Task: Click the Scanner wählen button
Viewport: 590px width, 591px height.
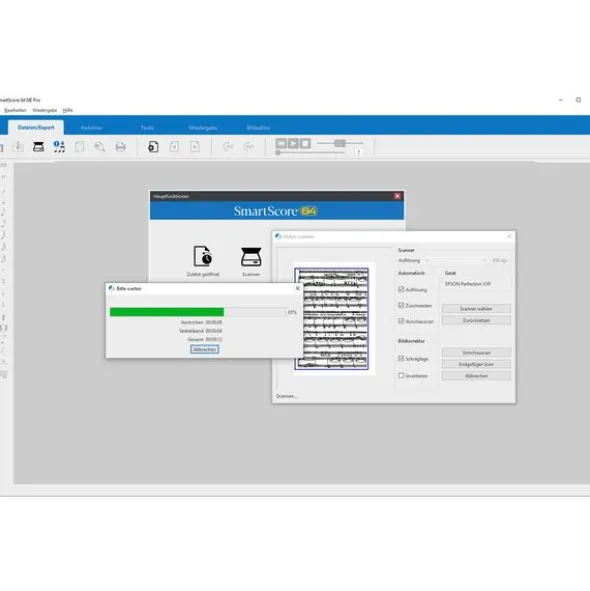Action: [476, 309]
